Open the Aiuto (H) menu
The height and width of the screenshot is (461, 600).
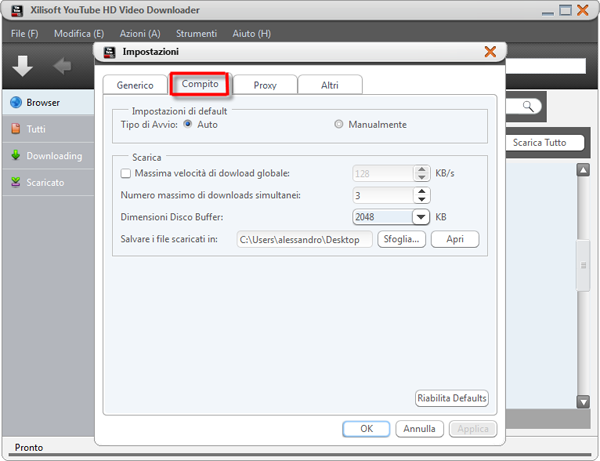(x=251, y=34)
